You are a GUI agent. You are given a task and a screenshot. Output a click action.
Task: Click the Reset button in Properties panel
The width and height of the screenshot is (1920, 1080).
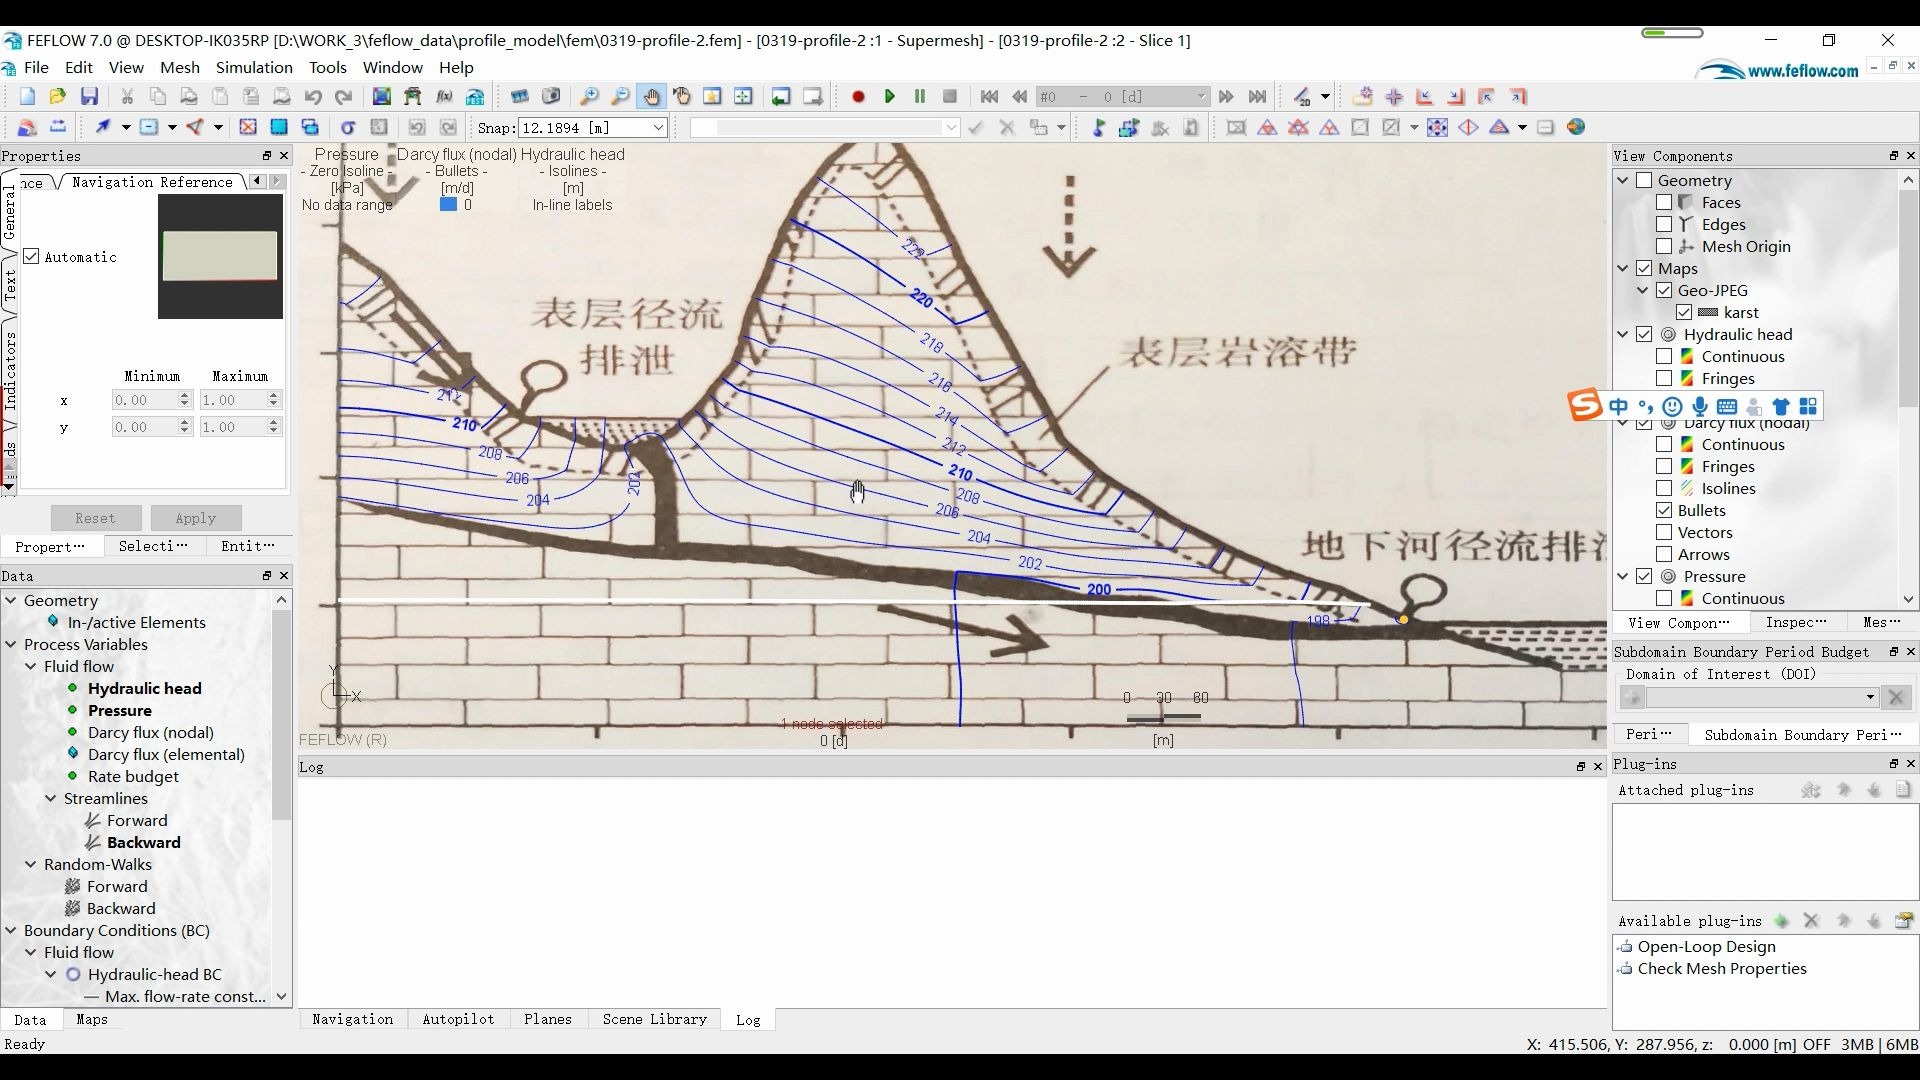click(x=95, y=516)
